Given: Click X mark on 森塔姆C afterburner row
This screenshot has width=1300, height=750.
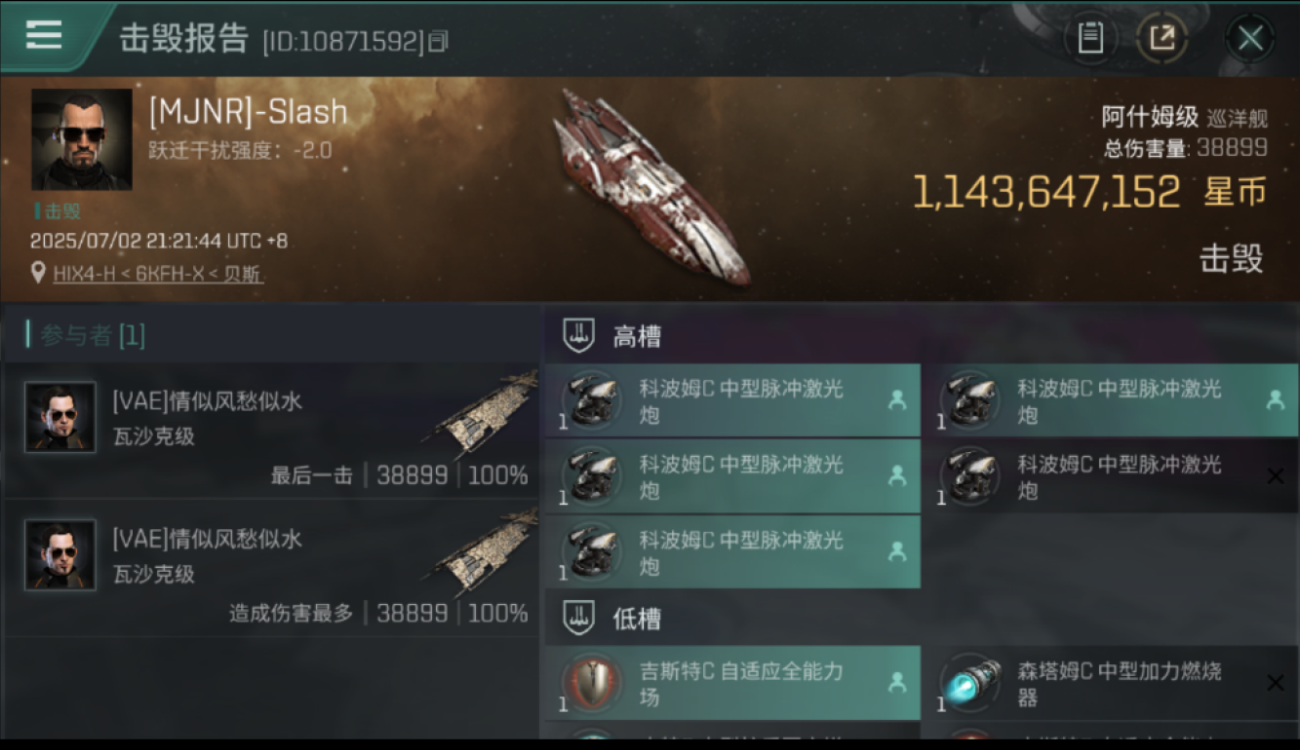Looking at the screenshot, I should [x=1275, y=683].
